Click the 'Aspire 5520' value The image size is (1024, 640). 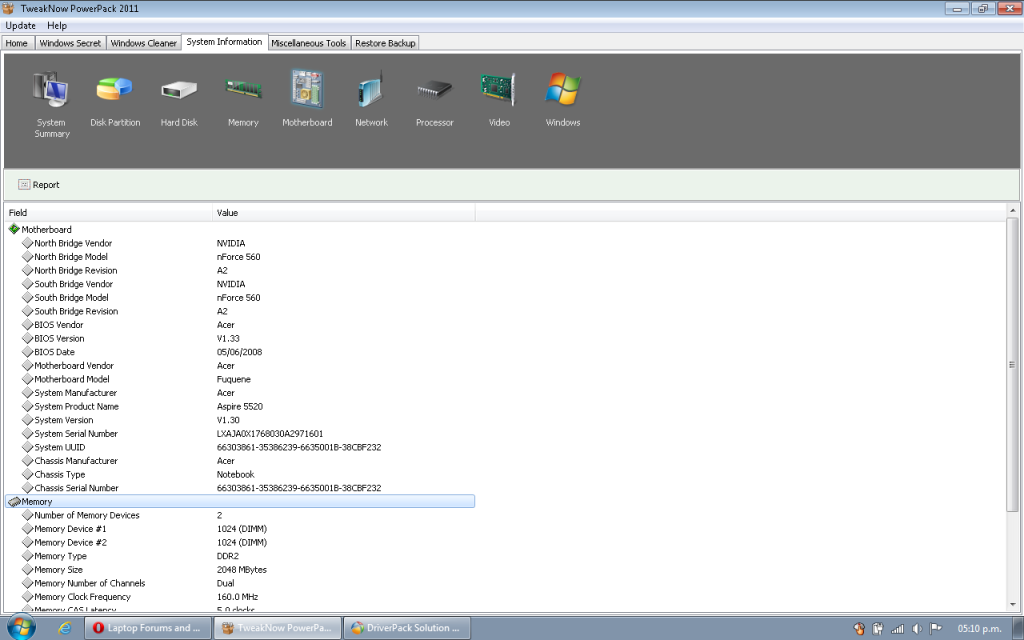pyautogui.click(x=240, y=406)
